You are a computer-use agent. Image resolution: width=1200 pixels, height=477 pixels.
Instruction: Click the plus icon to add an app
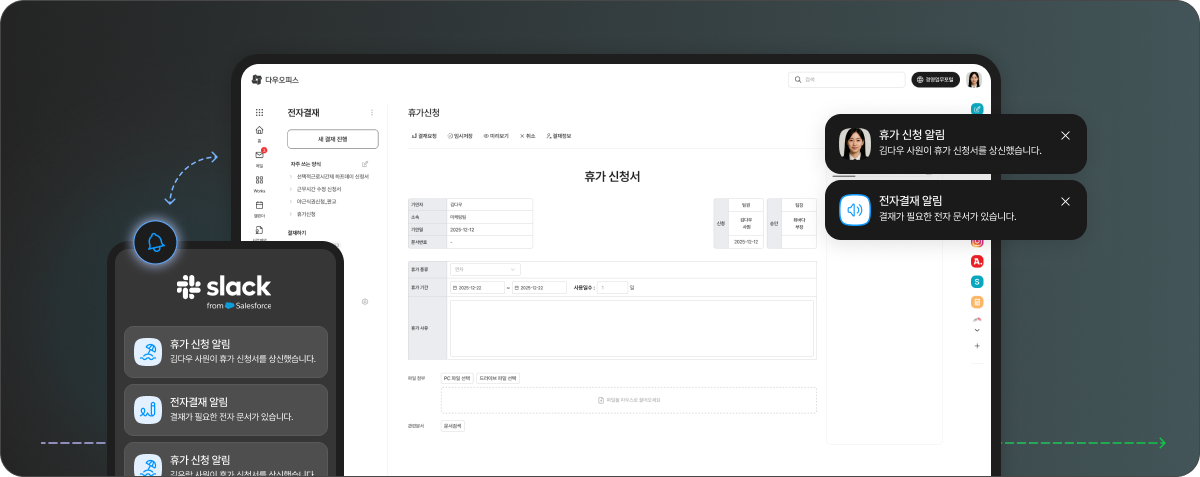pos(977,346)
